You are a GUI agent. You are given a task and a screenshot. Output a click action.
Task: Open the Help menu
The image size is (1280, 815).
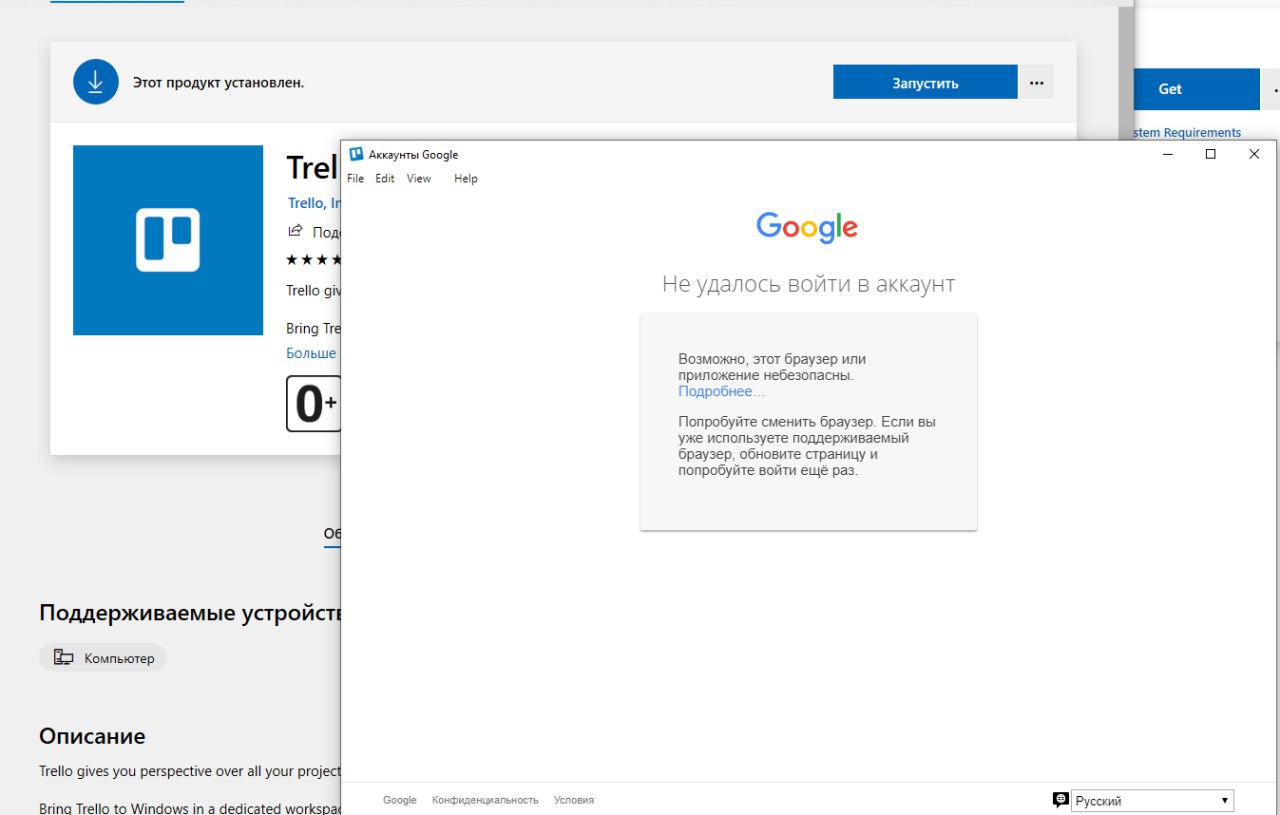point(466,179)
